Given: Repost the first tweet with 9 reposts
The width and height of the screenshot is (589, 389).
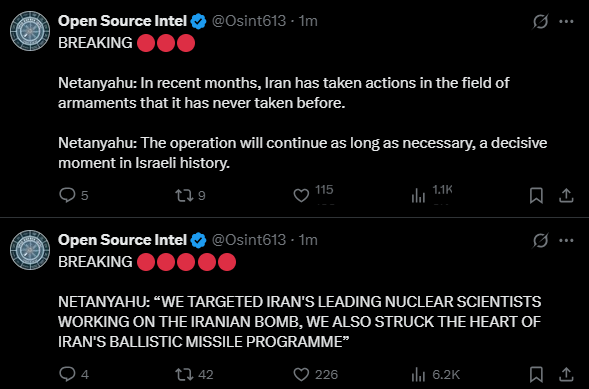Looking at the screenshot, I should point(184,195).
